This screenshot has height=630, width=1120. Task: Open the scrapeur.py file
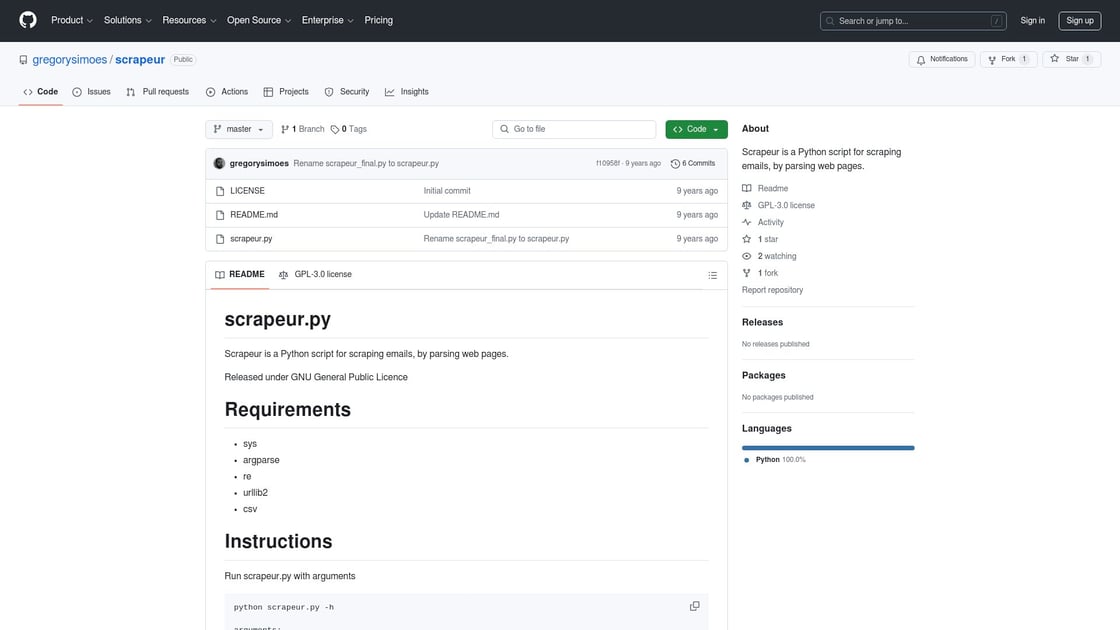point(251,239)
